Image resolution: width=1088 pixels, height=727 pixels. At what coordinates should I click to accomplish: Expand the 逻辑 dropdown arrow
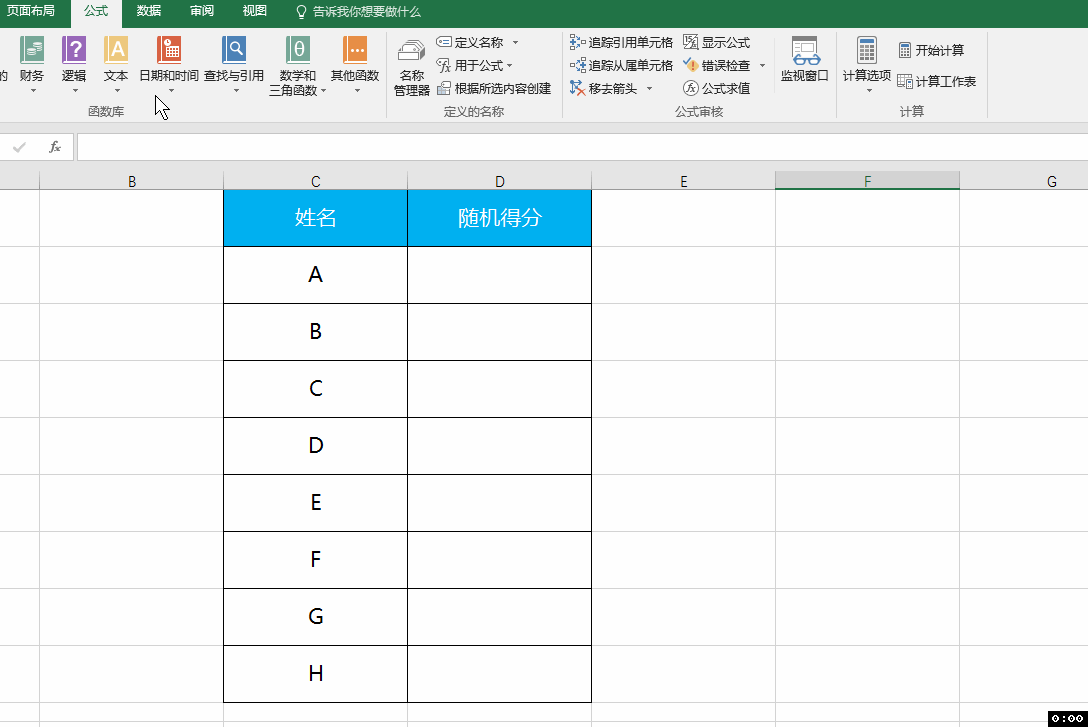click(x=75, y=90)
